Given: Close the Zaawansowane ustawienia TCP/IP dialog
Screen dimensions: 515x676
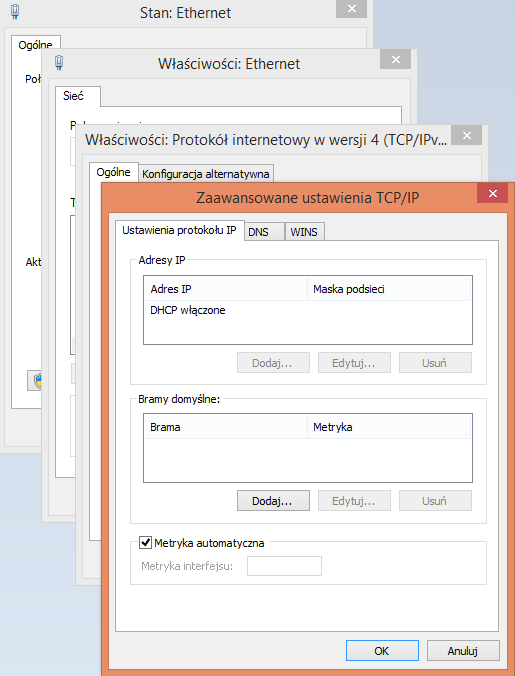Looking at the screenshot, I should point(493,194).
